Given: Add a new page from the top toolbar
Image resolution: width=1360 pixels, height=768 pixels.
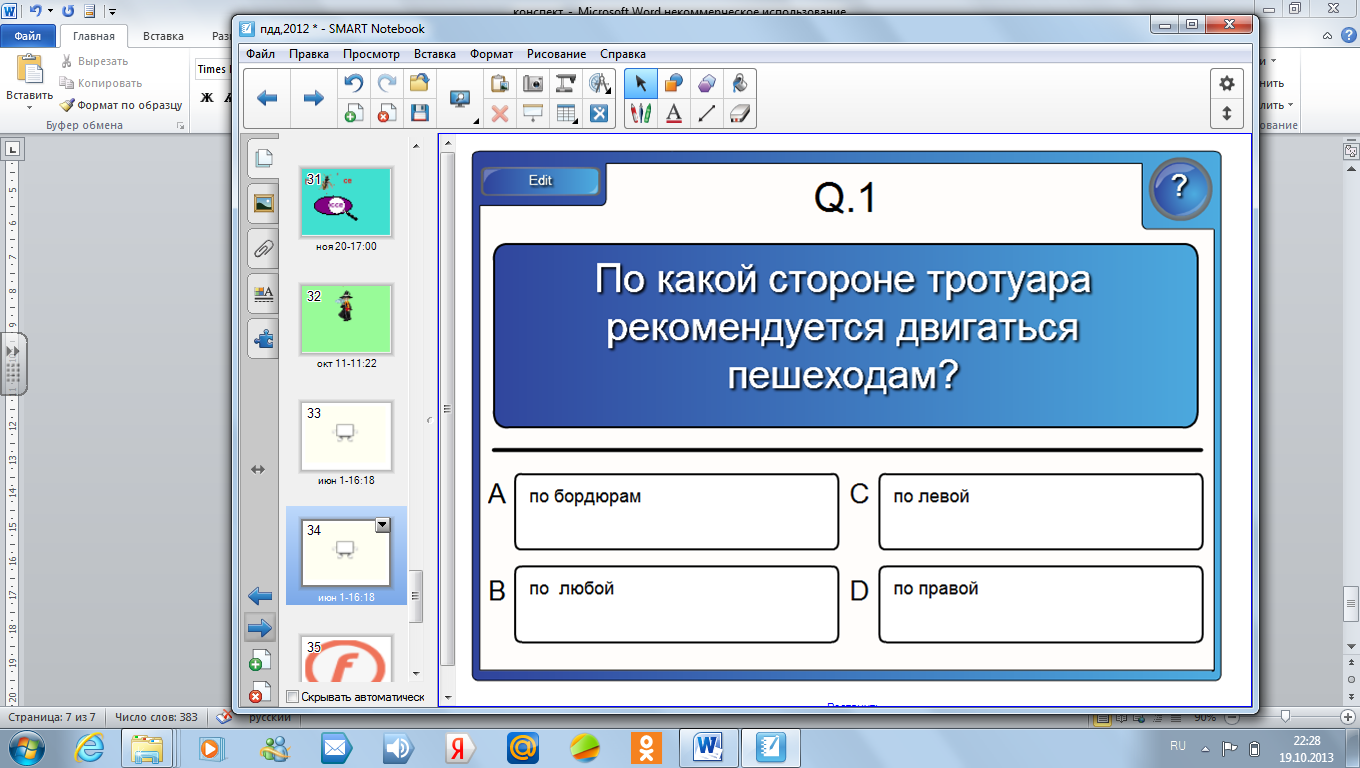Looking at the screenshot, I should point(353,113).
